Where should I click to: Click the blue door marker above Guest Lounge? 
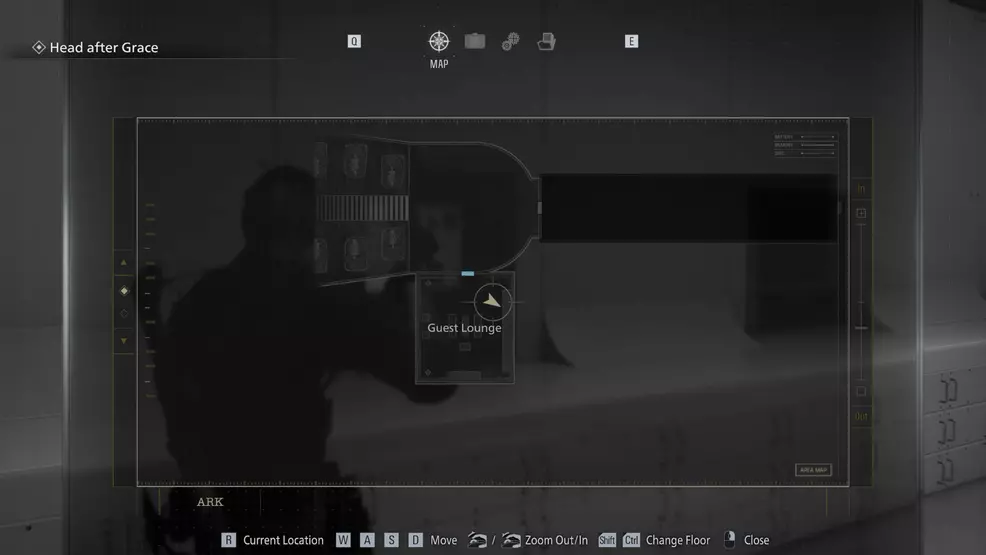468,273
